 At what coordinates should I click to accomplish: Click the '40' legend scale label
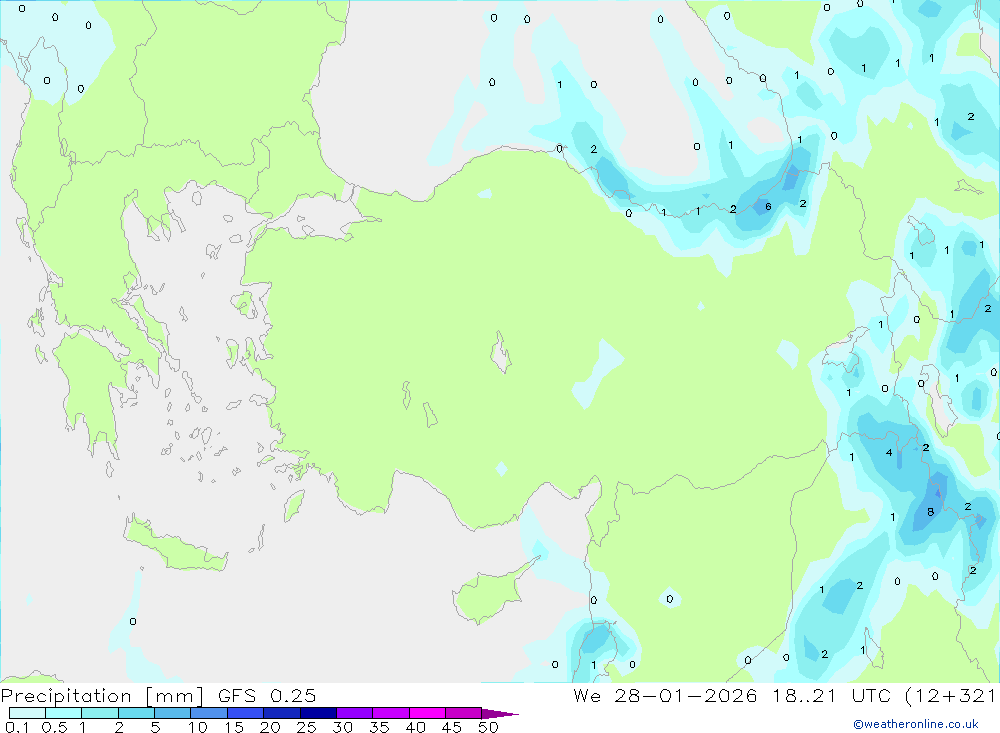click(416, 727)
